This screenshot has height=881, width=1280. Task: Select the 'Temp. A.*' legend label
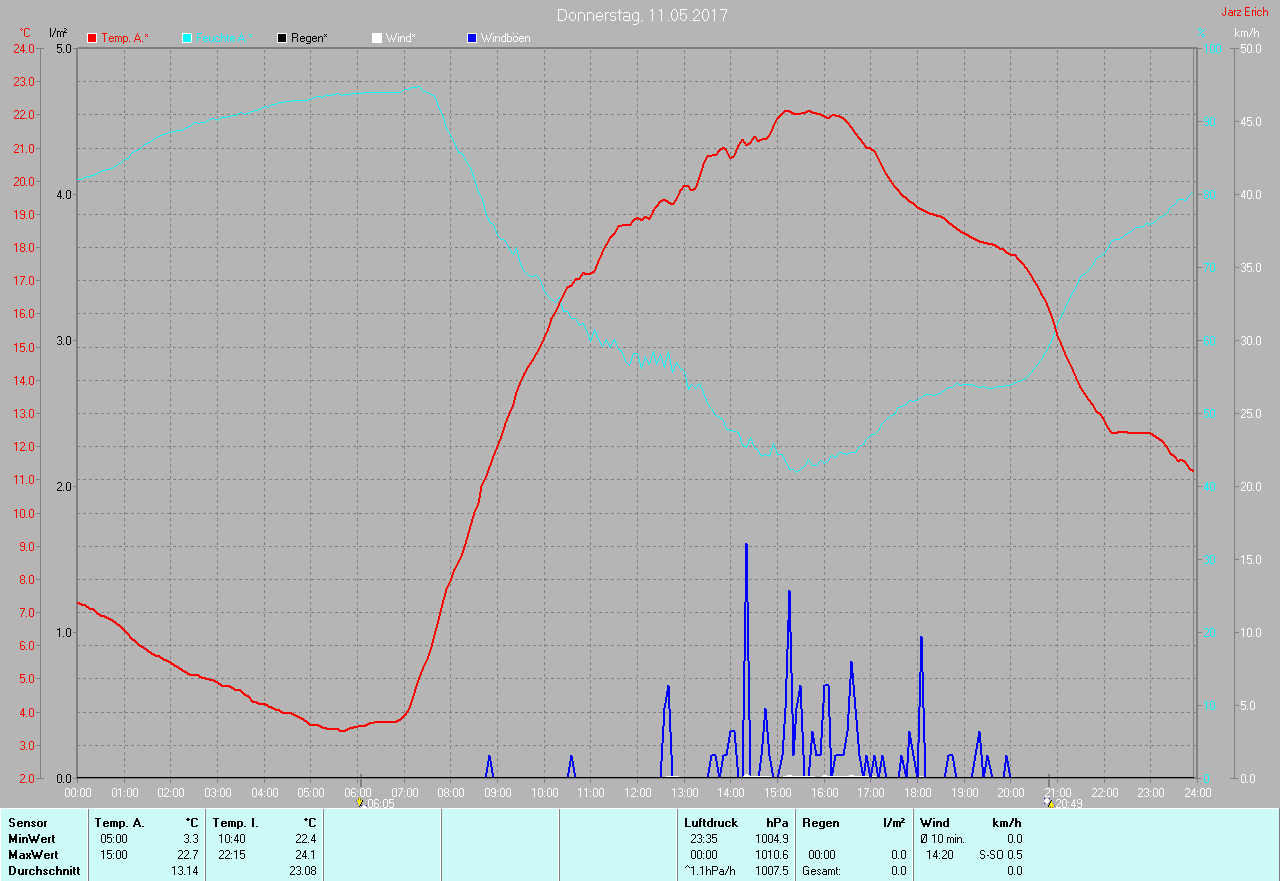(125, 38)
